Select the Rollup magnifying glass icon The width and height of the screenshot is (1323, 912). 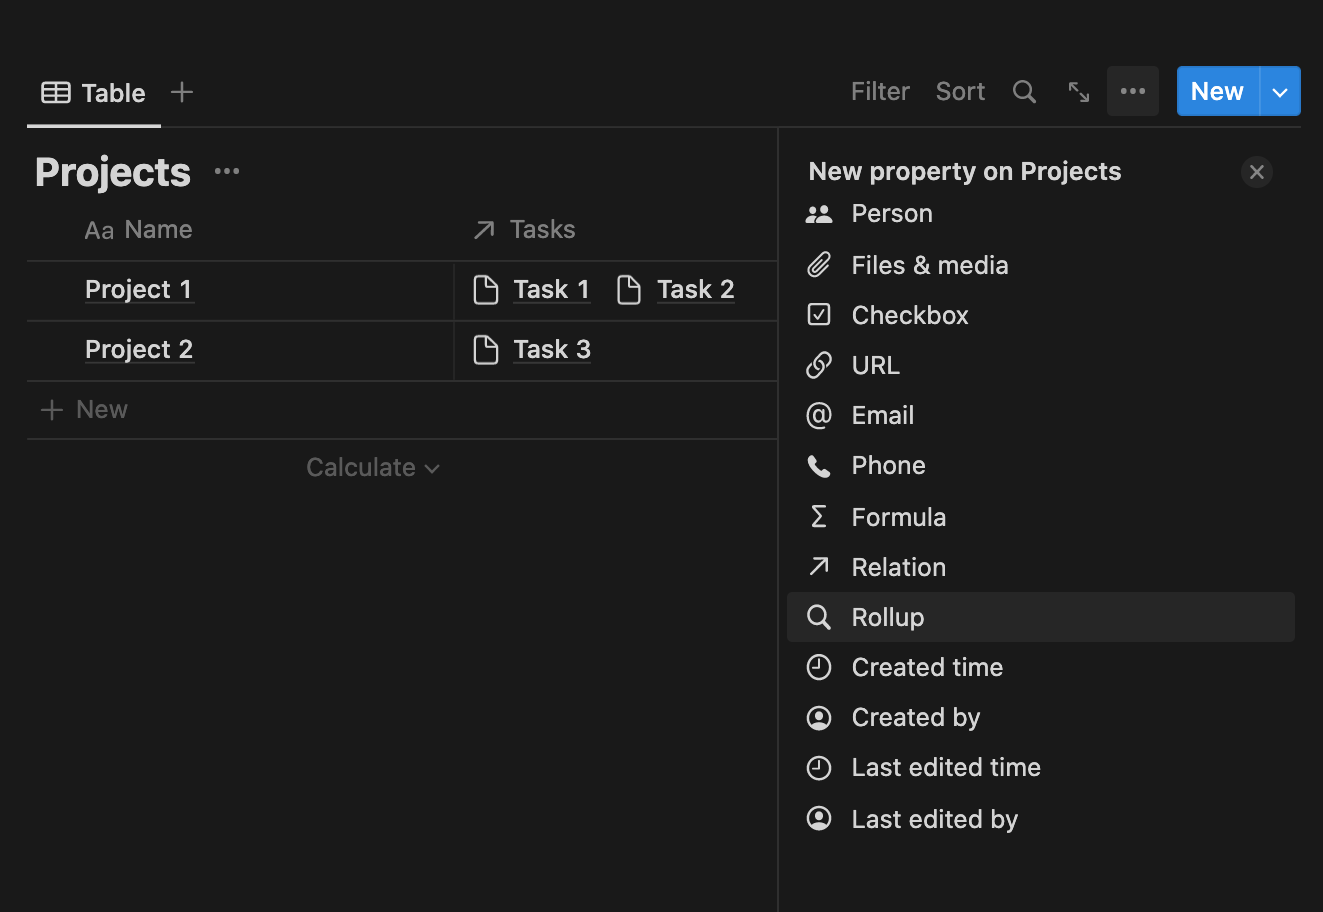pos(819,616)
